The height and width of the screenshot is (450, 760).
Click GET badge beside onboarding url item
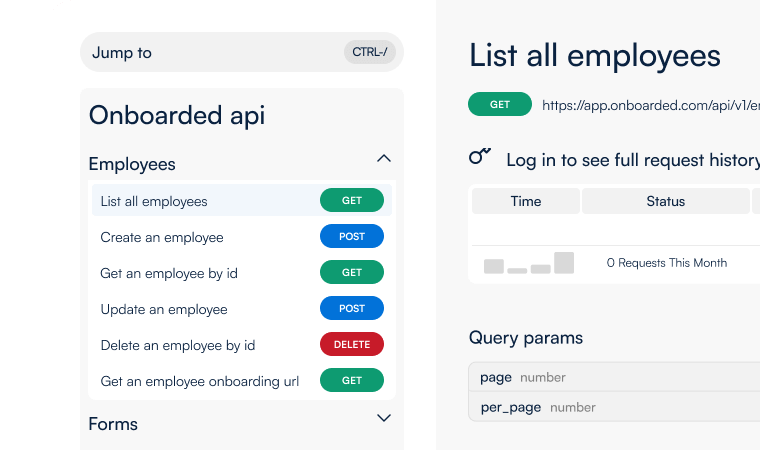[352, 380]
